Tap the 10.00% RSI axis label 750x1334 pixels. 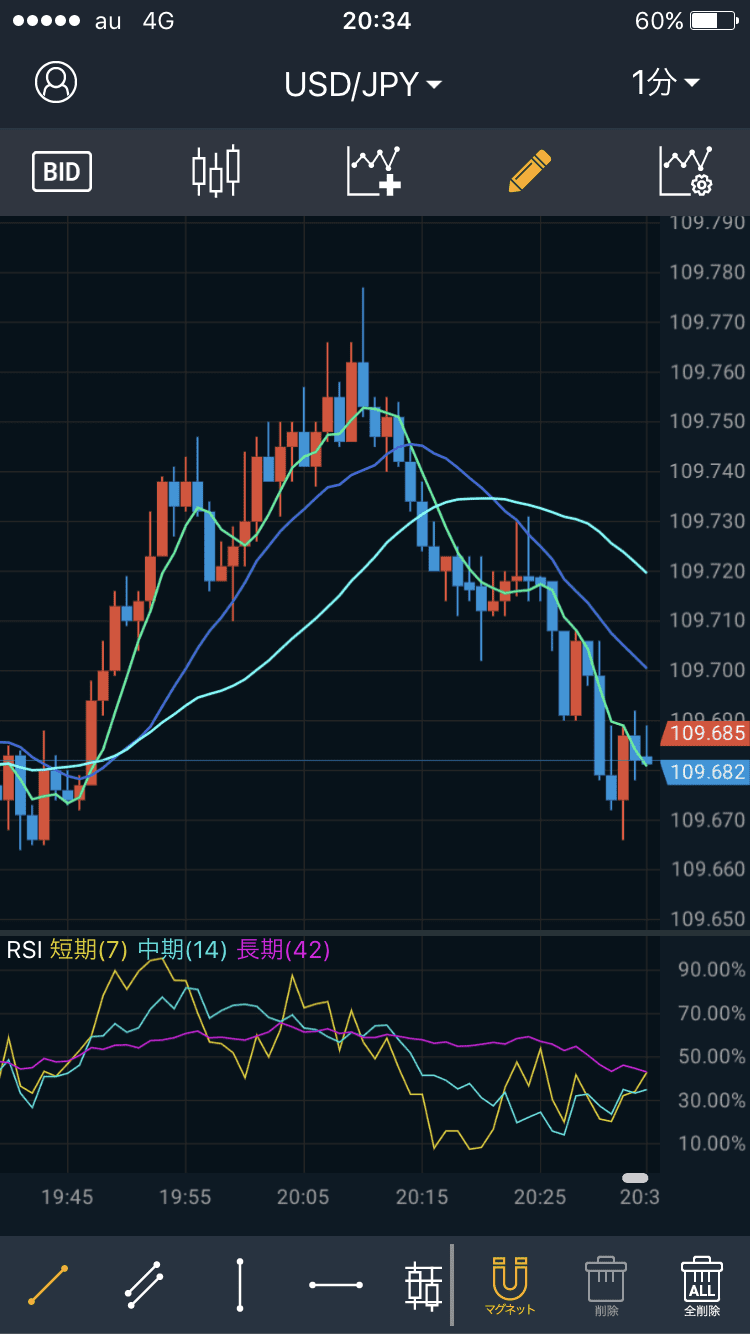coord(711,1143)
